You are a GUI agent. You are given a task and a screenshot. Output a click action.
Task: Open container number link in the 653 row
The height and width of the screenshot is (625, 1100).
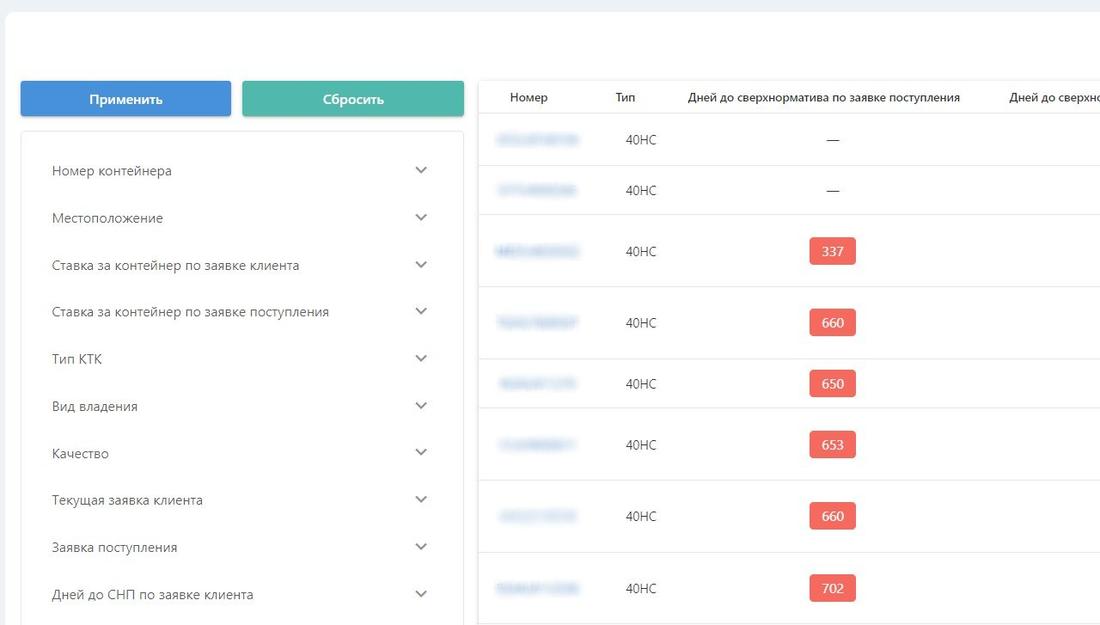click(x=537, y=445)
